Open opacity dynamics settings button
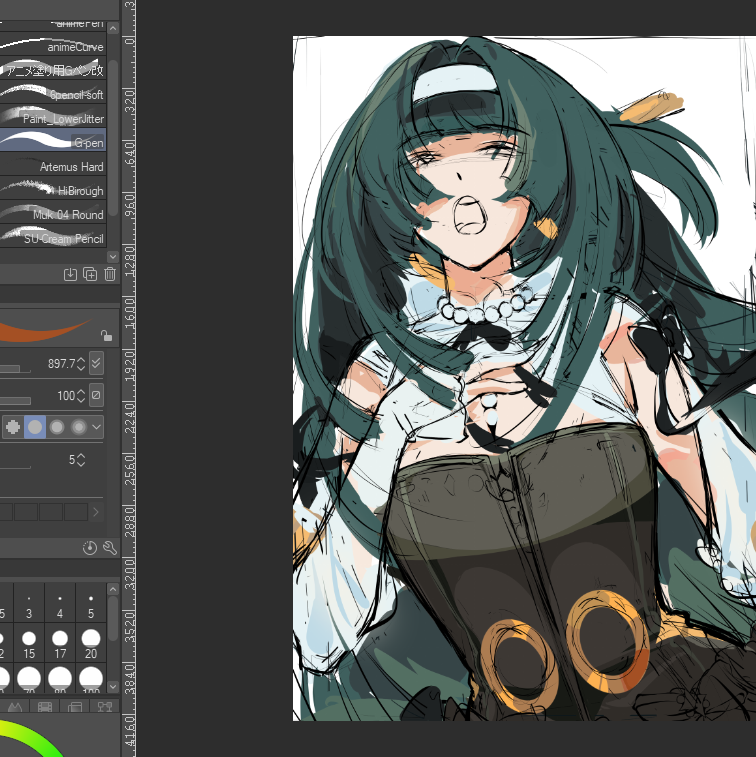 point(96,395)
